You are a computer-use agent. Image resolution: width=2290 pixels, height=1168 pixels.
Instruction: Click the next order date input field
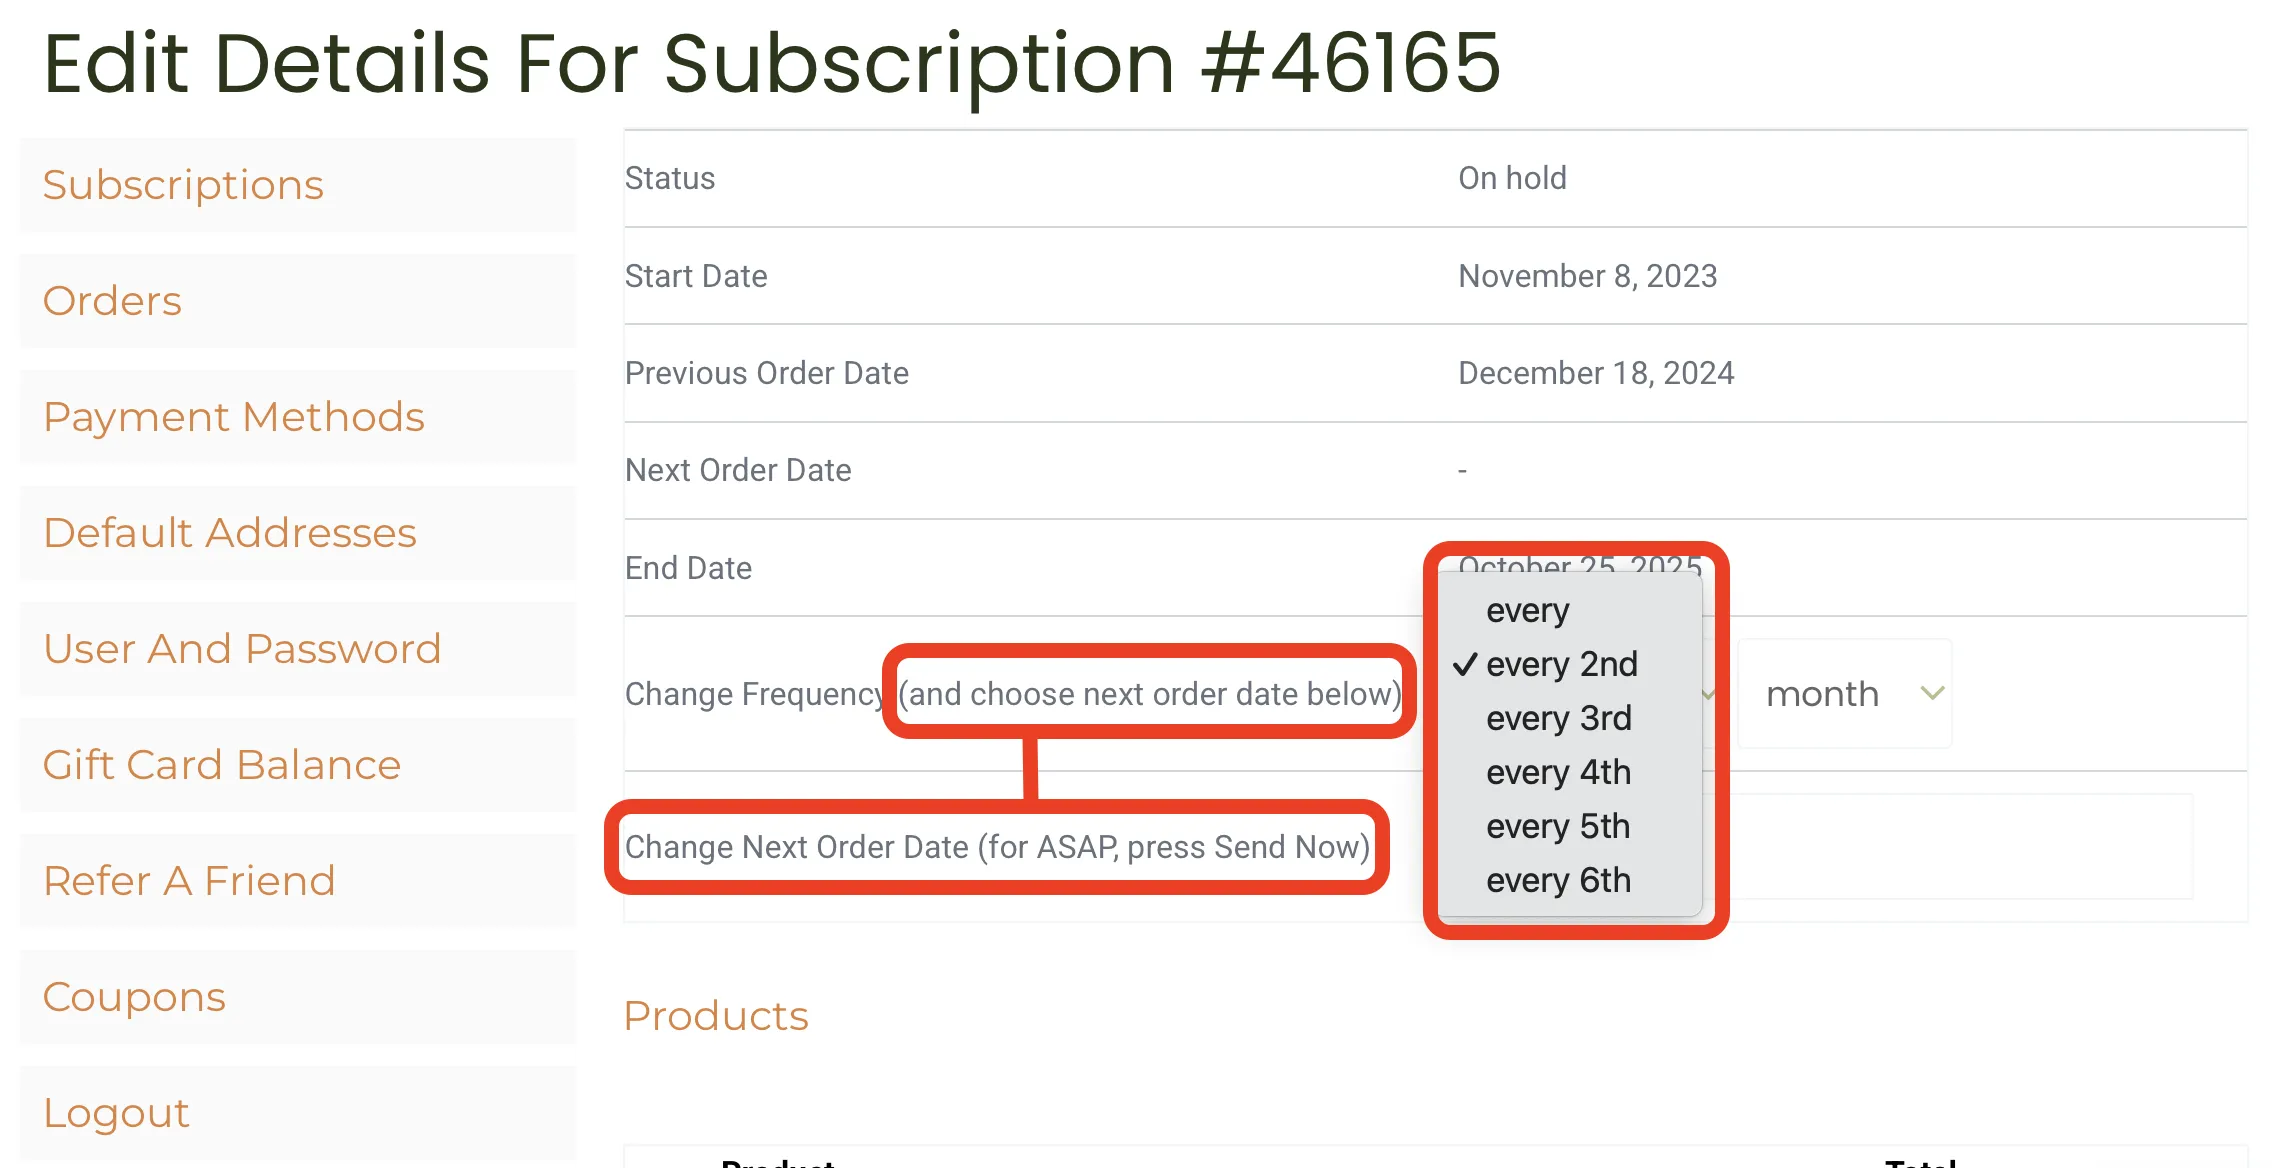1960,846
